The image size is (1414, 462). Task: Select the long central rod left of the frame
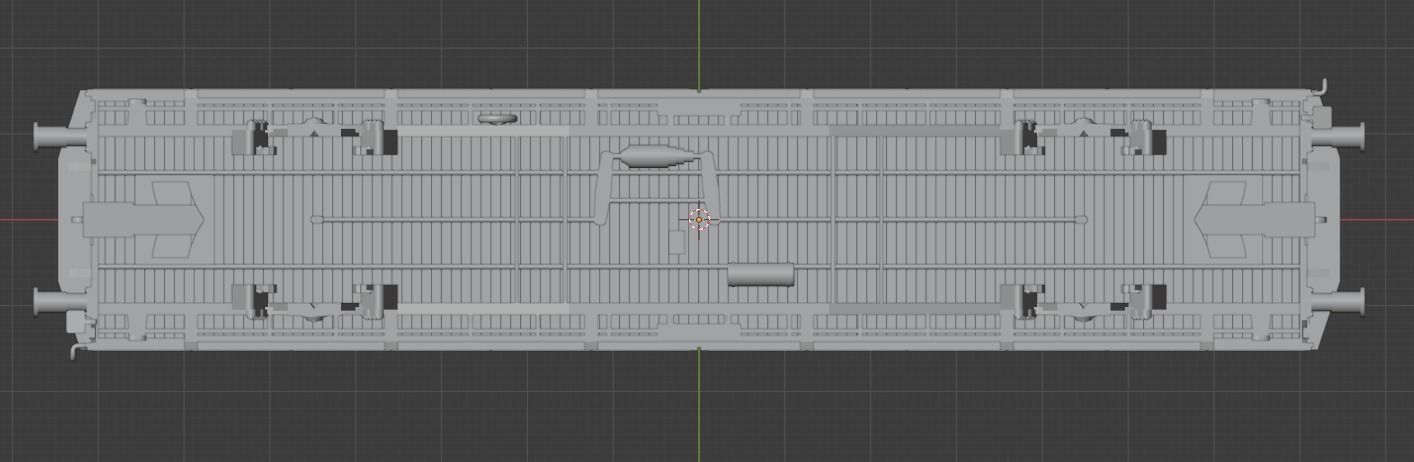click(x=453, y=219)
